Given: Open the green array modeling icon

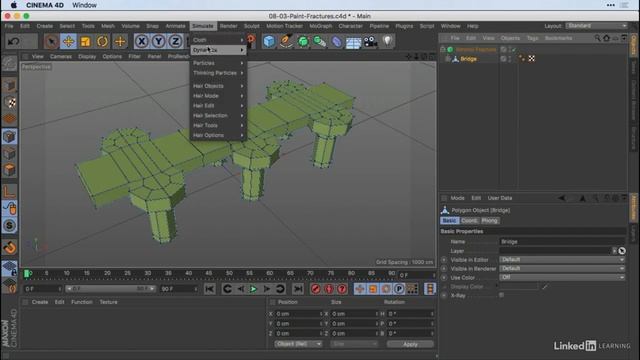Looking at the screenshot, I should point(320,41).
